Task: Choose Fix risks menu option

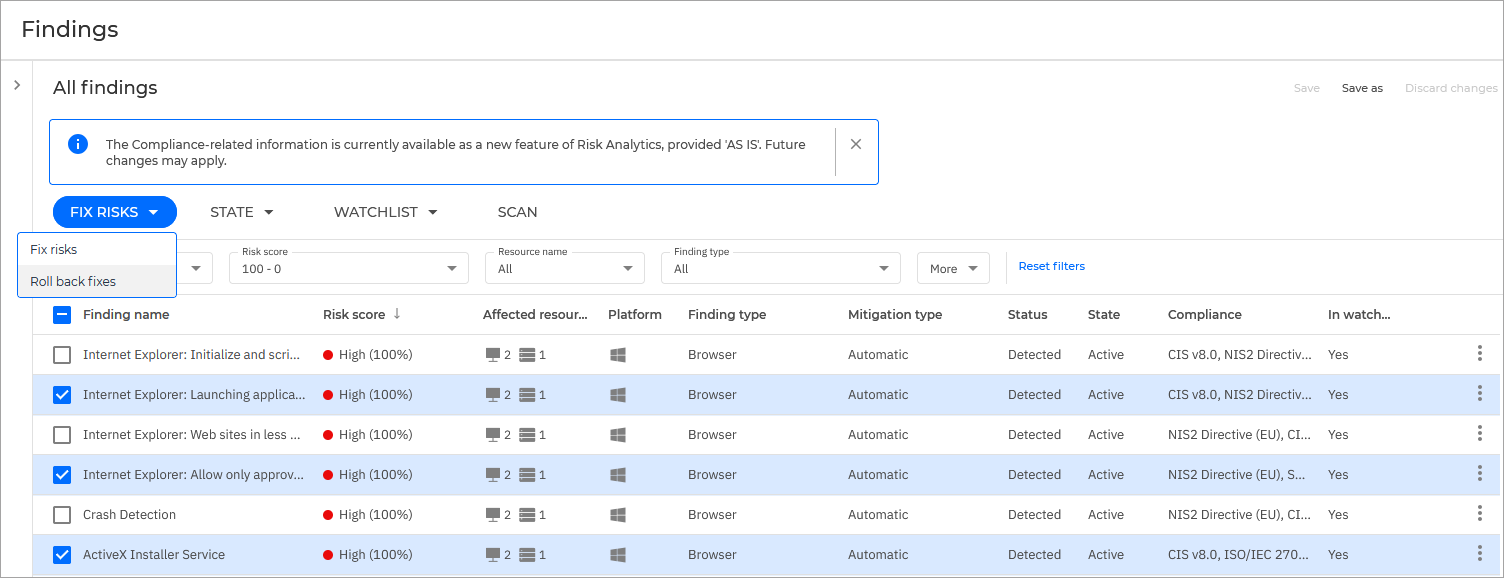Action: pyautogui.click(x=54, y=249)
